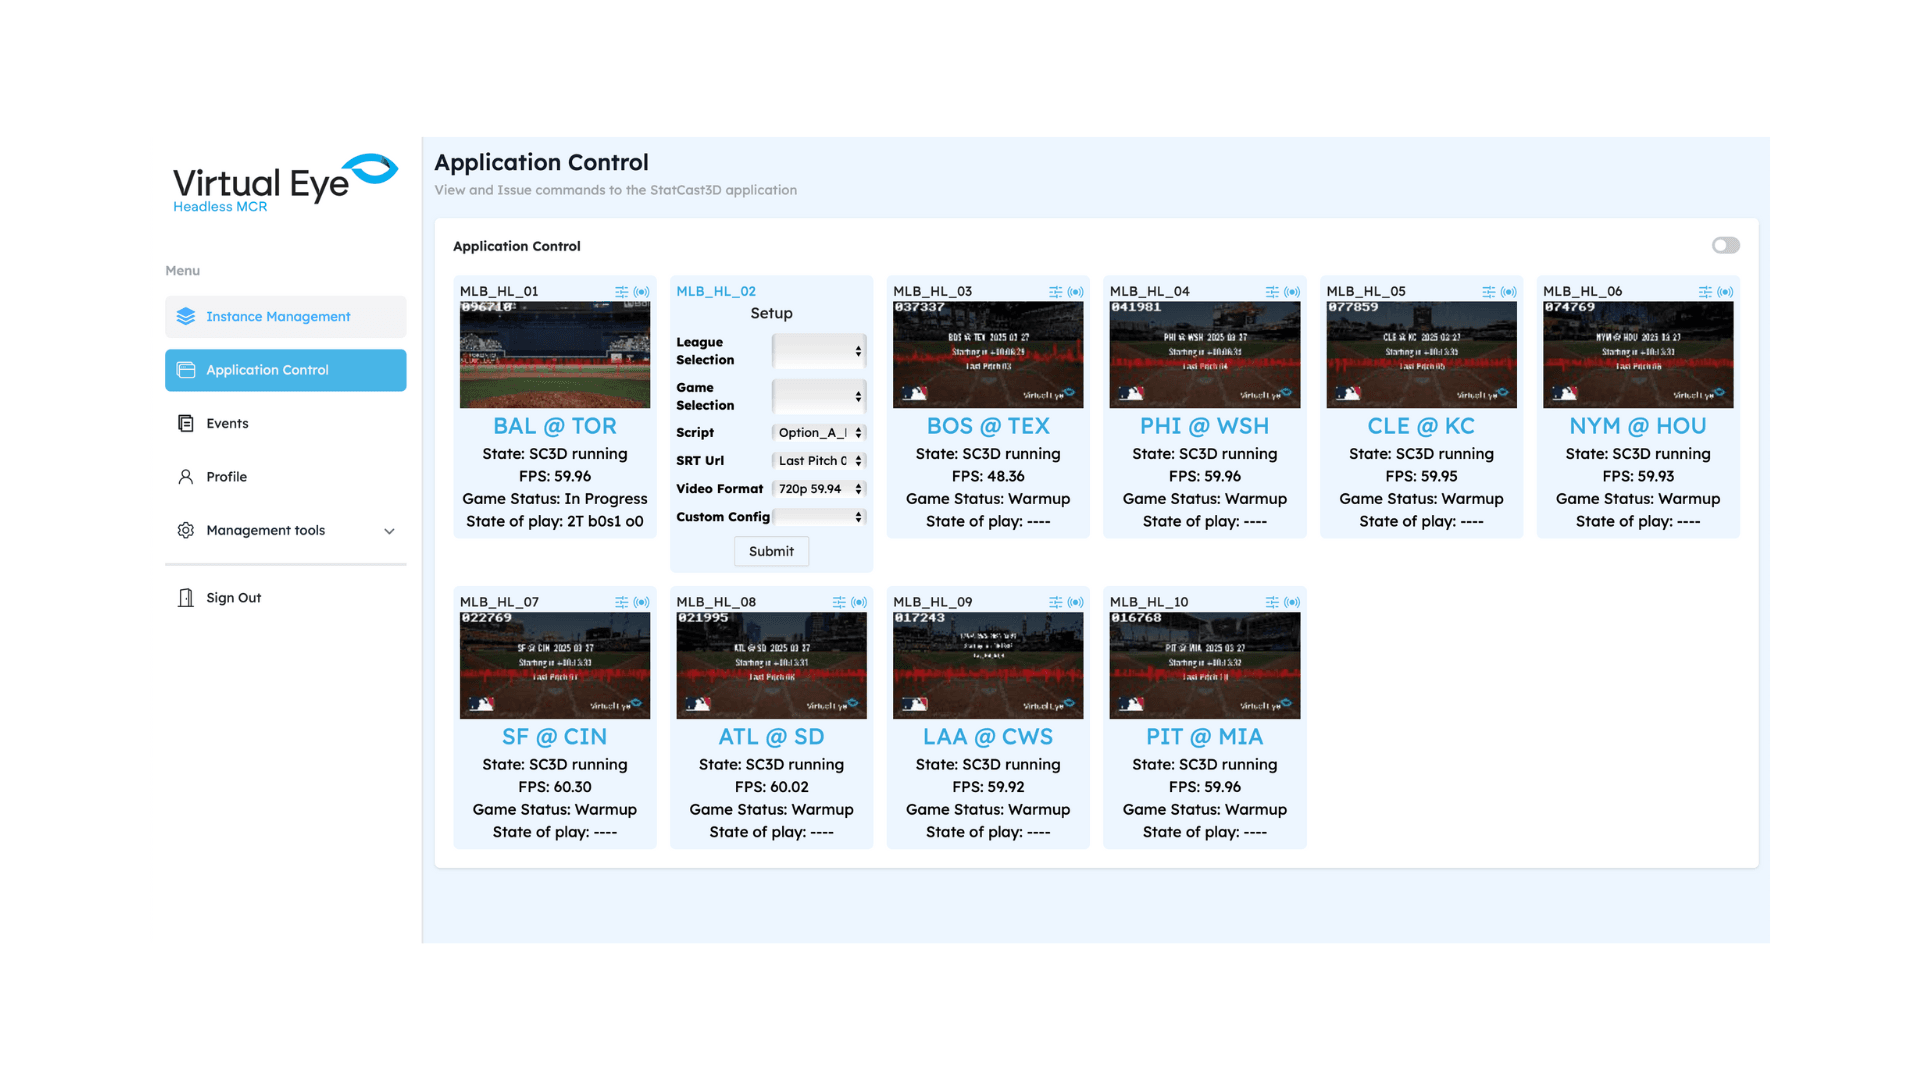Click the ATL @ SD game link

click(771, 737)
